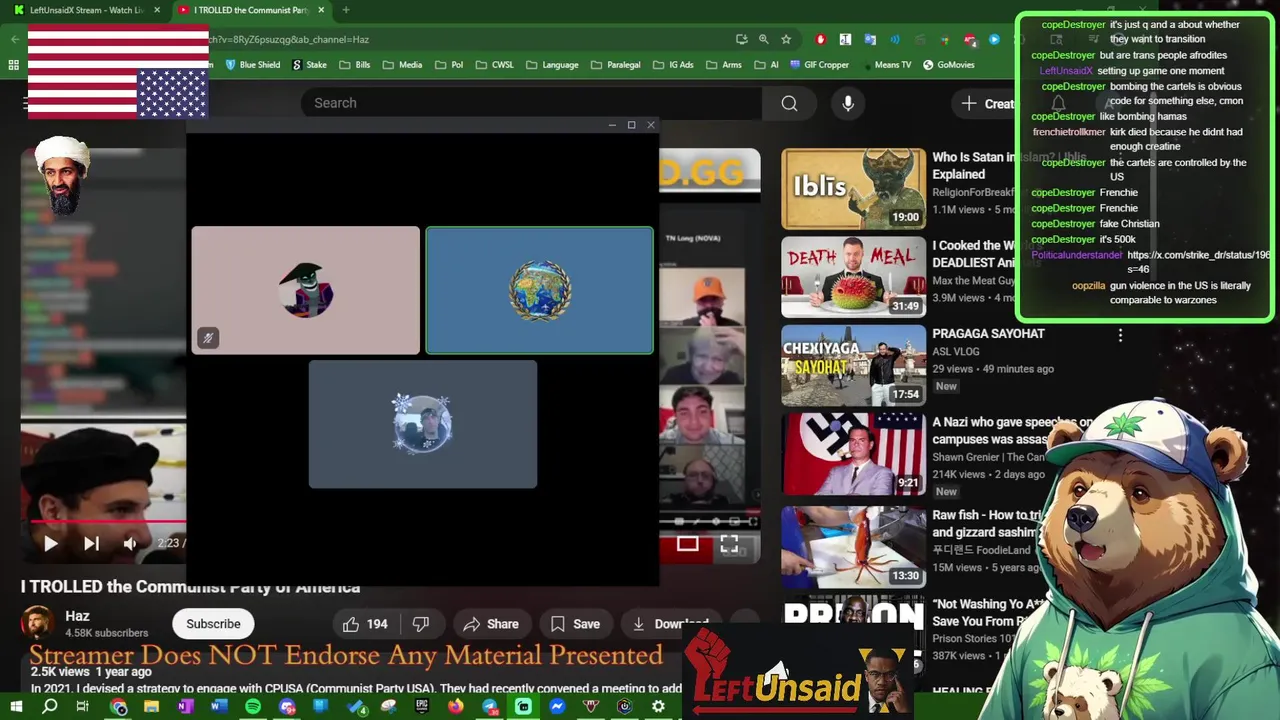
Task: Launch Word from the taskbar
Action: coord(219,707)
